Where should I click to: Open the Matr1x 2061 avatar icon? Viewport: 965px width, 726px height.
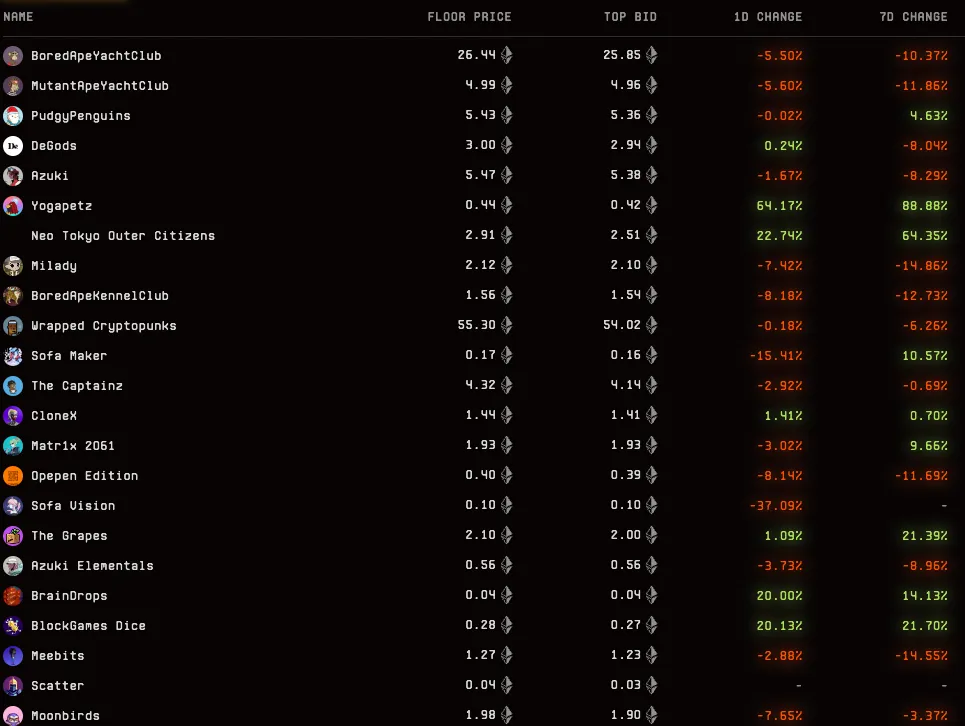tap(13, 446)
